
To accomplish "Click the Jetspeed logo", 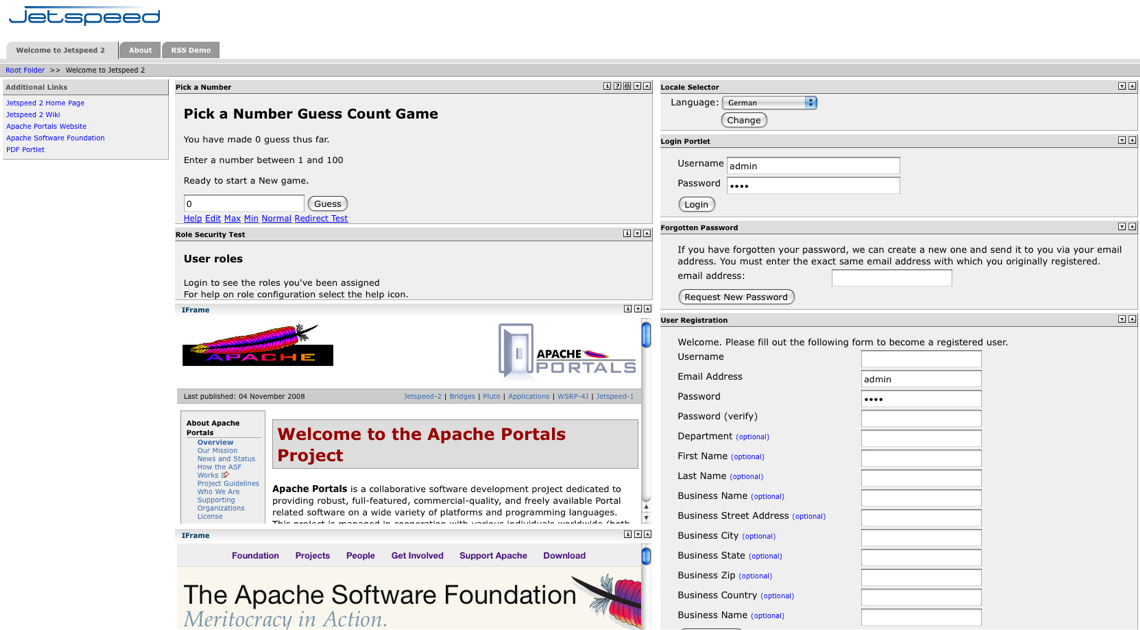I will point(84,17).
